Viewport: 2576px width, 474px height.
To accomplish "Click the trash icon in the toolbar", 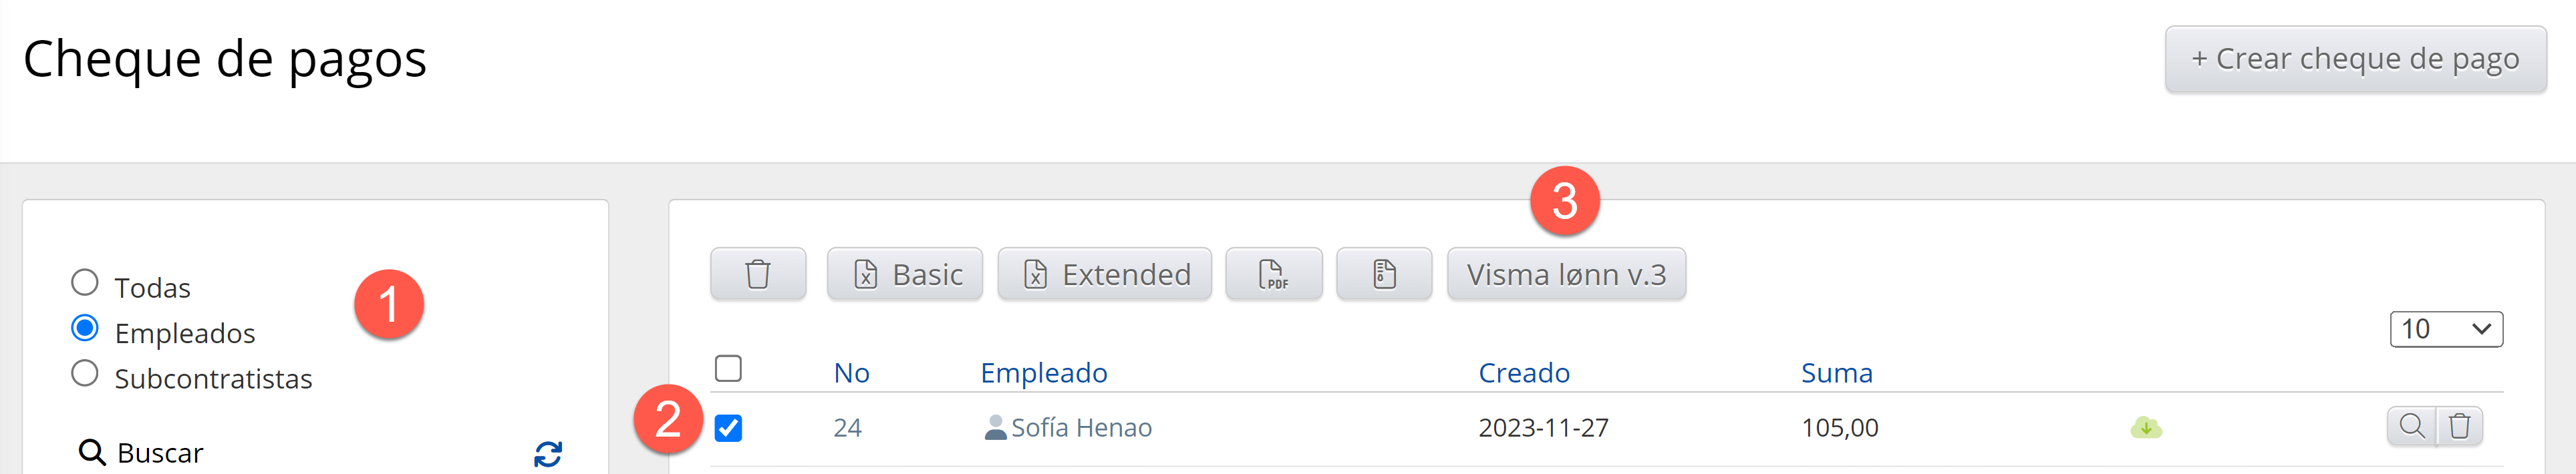I will (758, 274).
